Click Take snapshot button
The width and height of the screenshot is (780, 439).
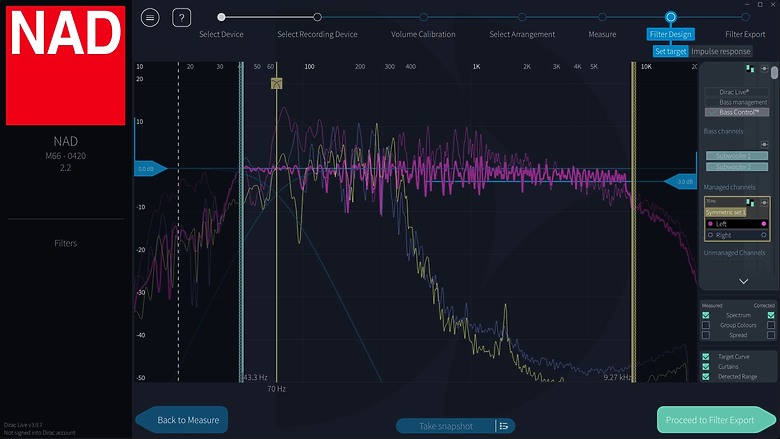[x=446, y=426]
